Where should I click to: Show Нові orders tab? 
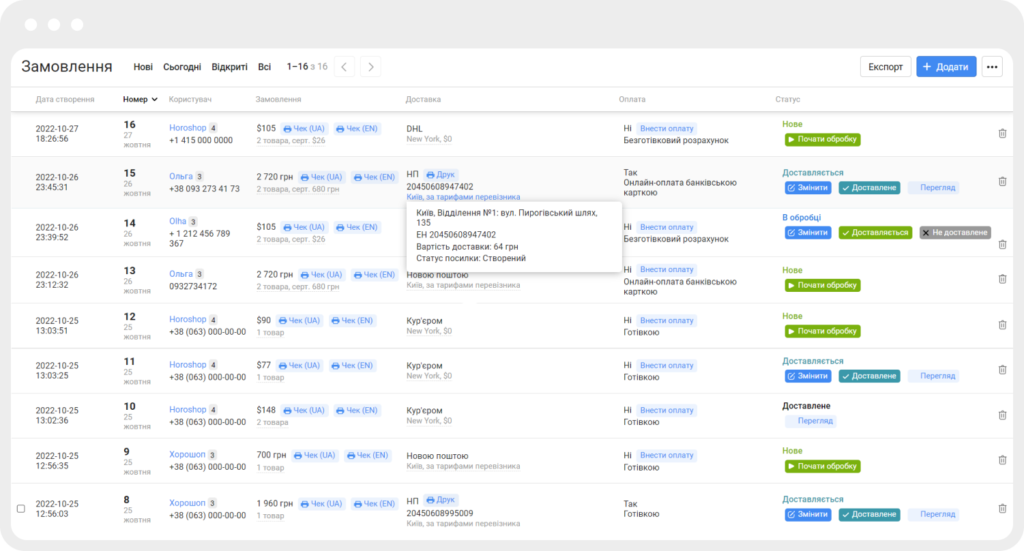[x=143, y=67]
